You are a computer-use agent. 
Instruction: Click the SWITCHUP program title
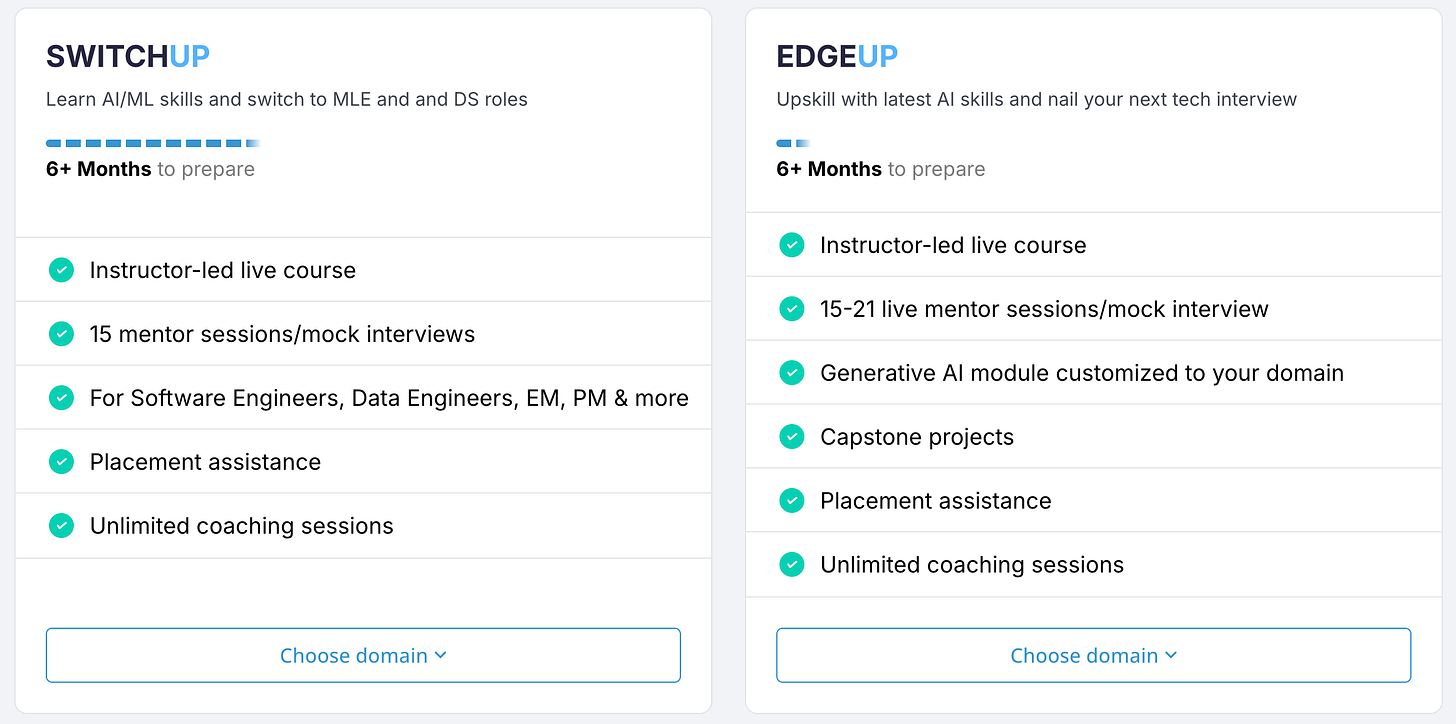click(x=128, y=57)
